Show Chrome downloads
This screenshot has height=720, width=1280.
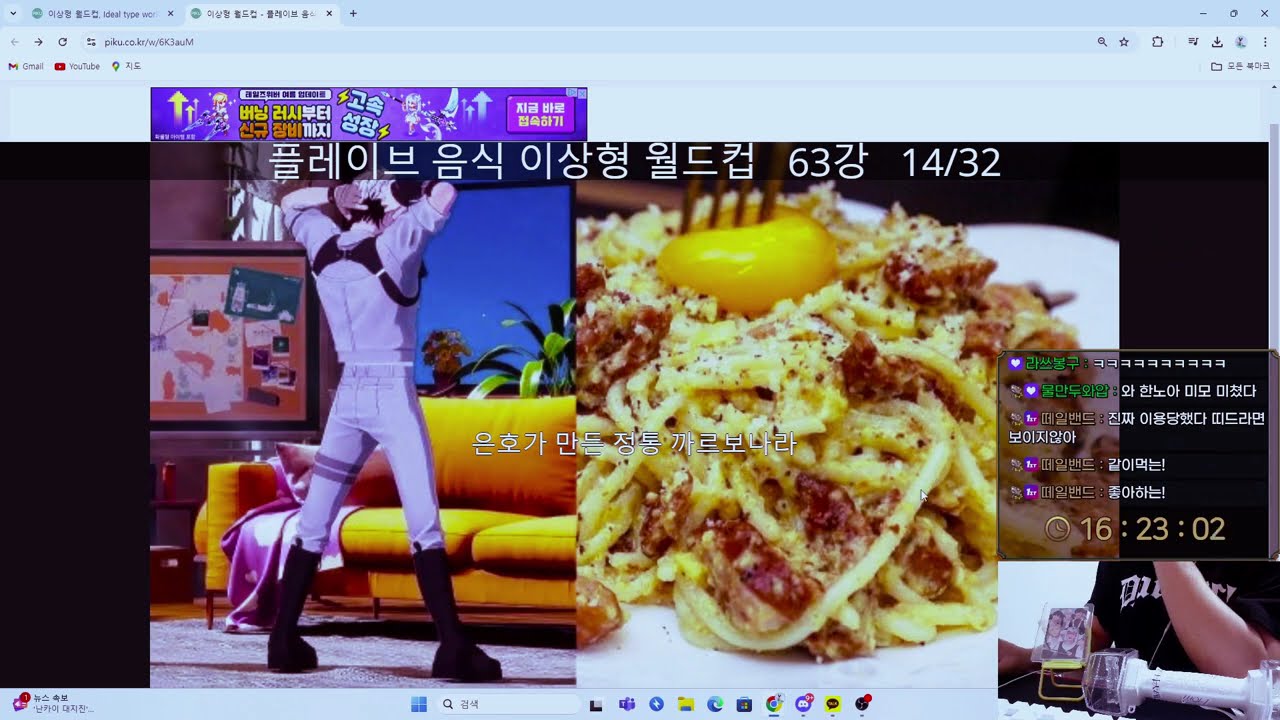1217,42
